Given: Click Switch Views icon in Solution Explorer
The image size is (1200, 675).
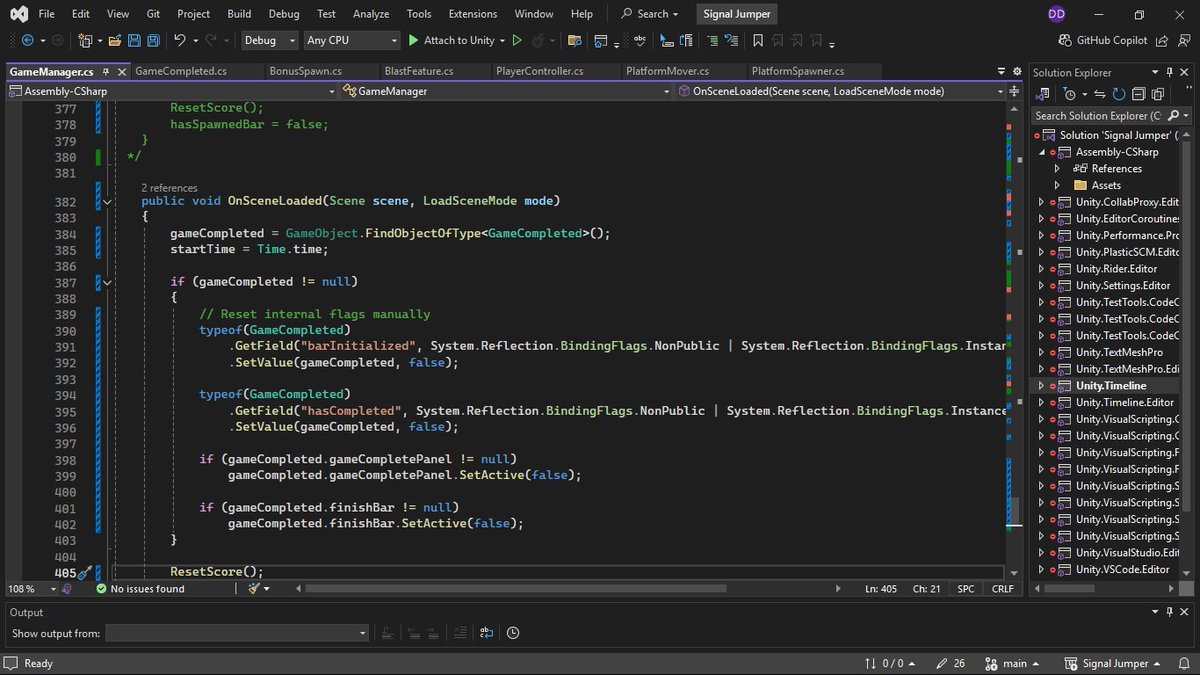Looking at the screenshot, I should tap(1044, 94).
